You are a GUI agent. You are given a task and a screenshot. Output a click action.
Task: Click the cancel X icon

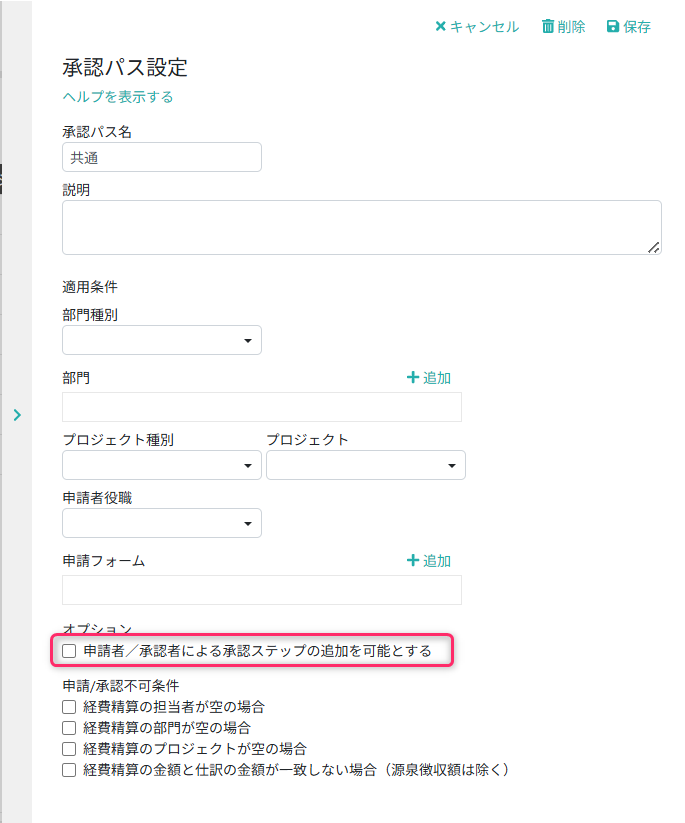point(440,27)
